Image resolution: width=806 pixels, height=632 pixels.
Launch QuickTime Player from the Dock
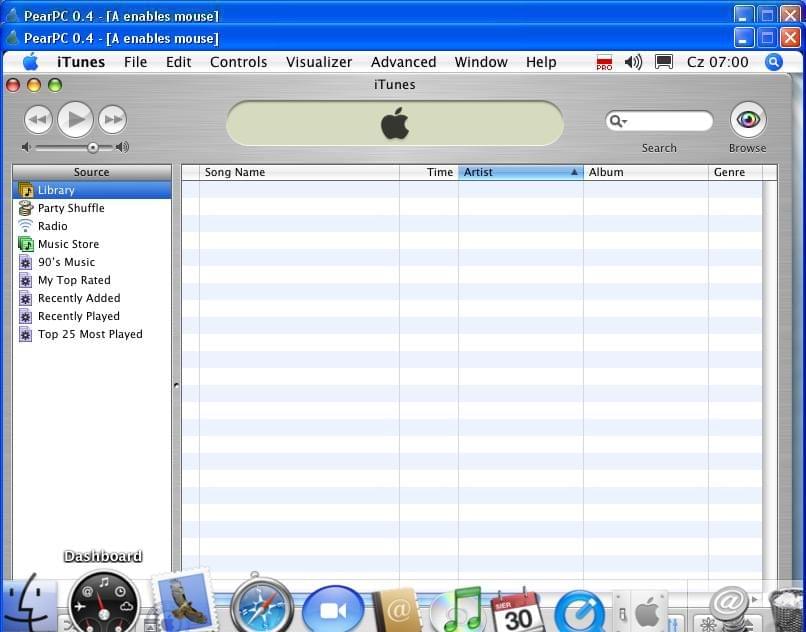pos(580,612)
